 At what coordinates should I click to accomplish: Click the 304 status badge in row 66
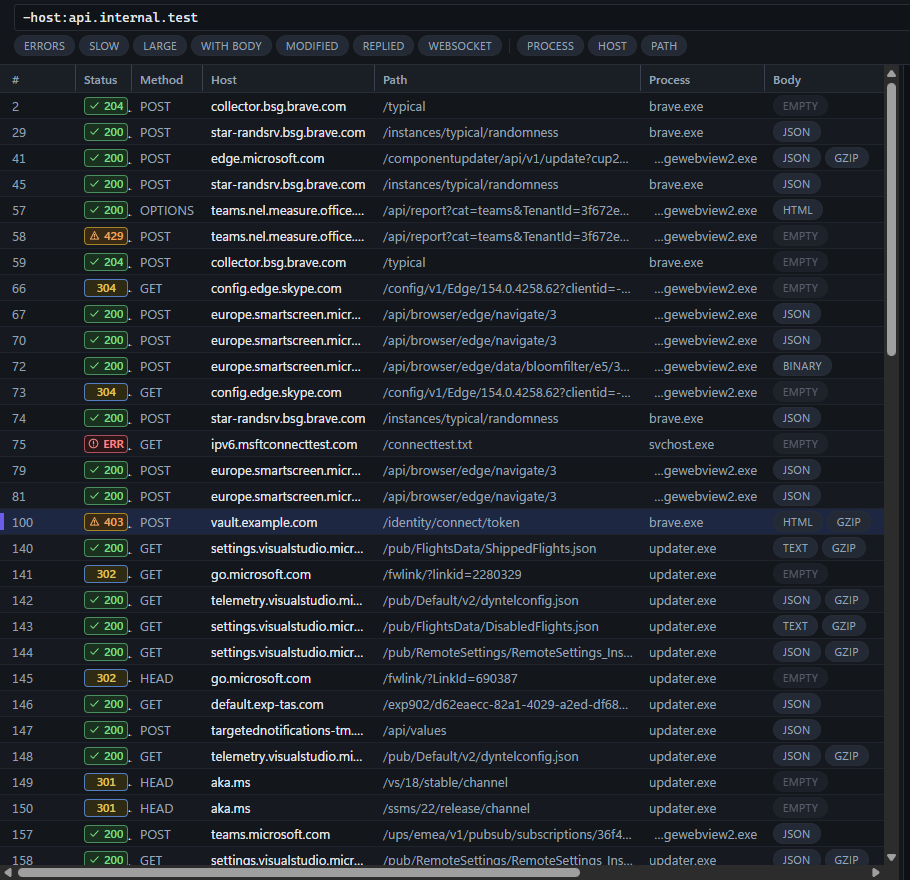point(106,288)
